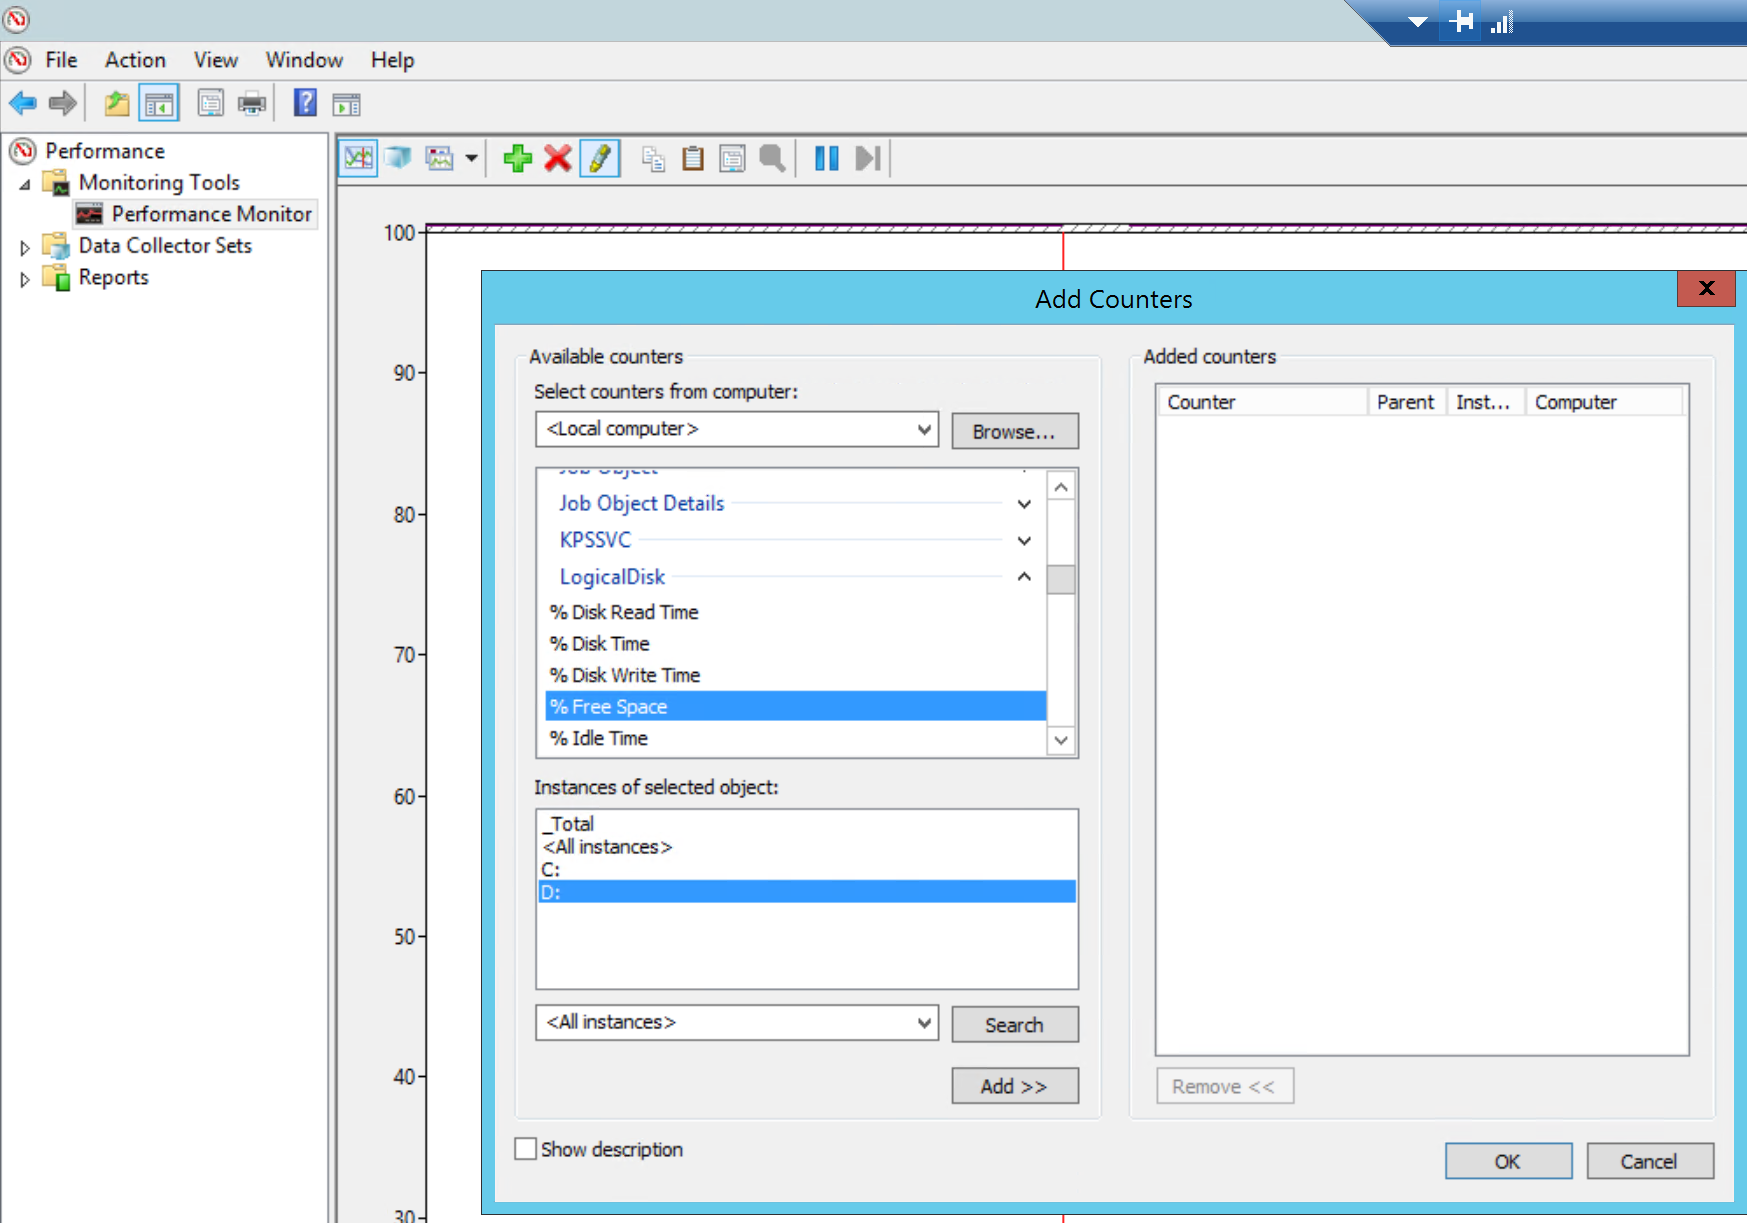Select the C: instance in list
Screen dimensions: 1747x1223
point(551,869)
